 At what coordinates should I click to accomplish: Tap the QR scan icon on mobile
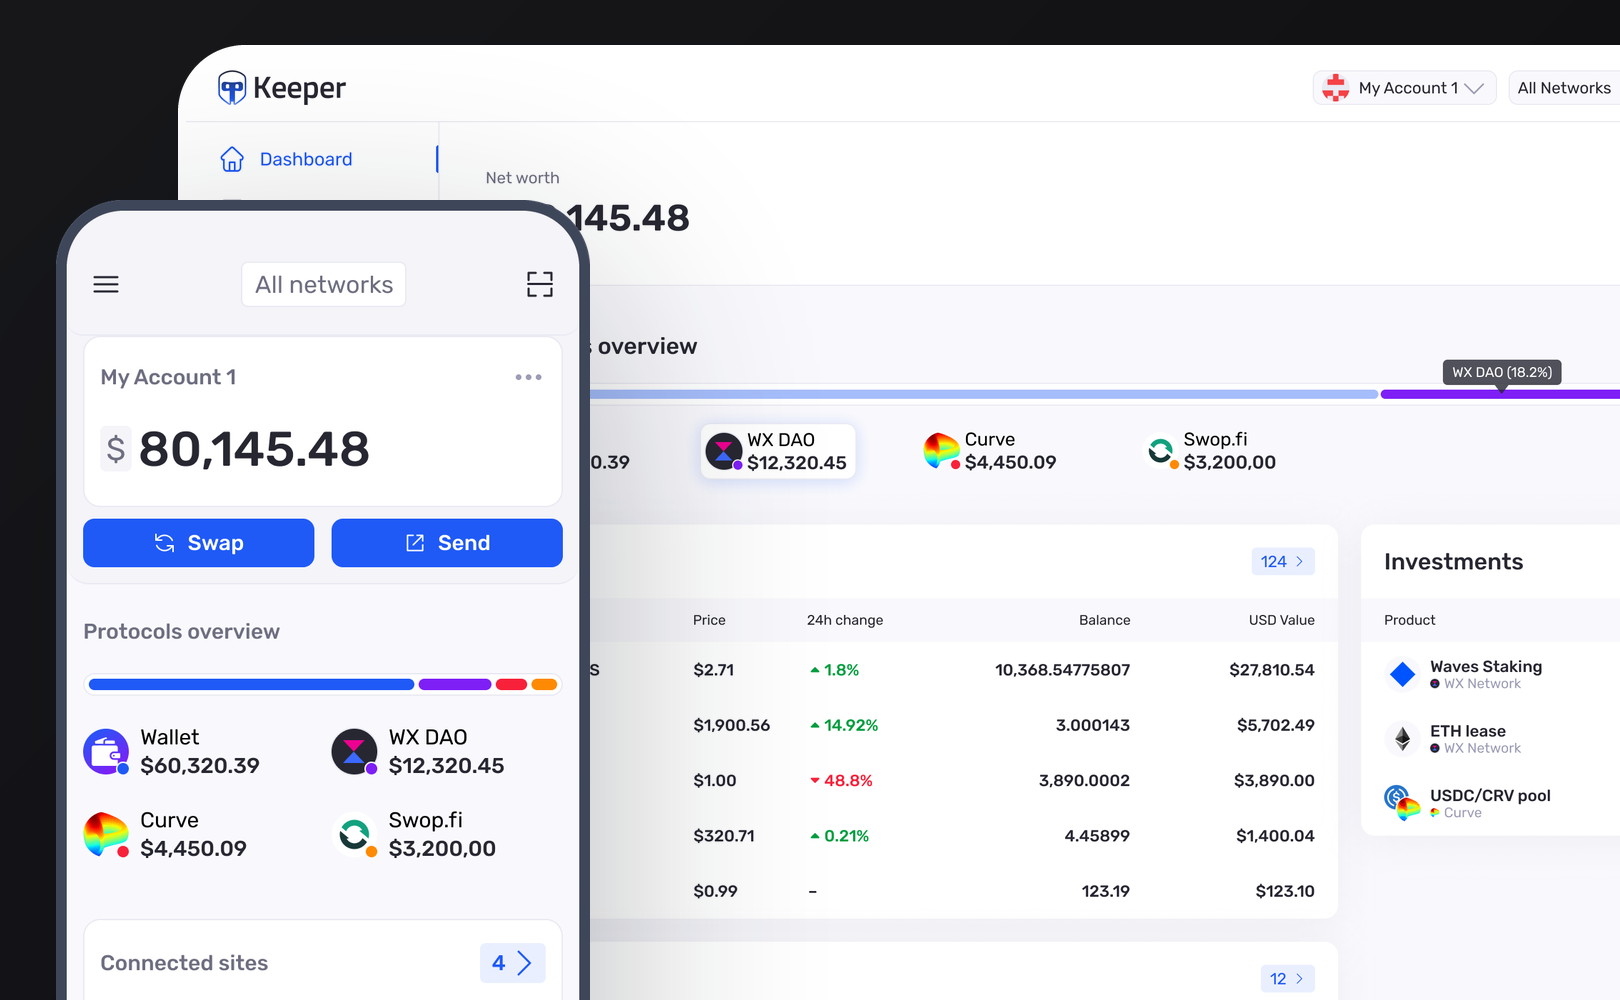pos(540,285)
